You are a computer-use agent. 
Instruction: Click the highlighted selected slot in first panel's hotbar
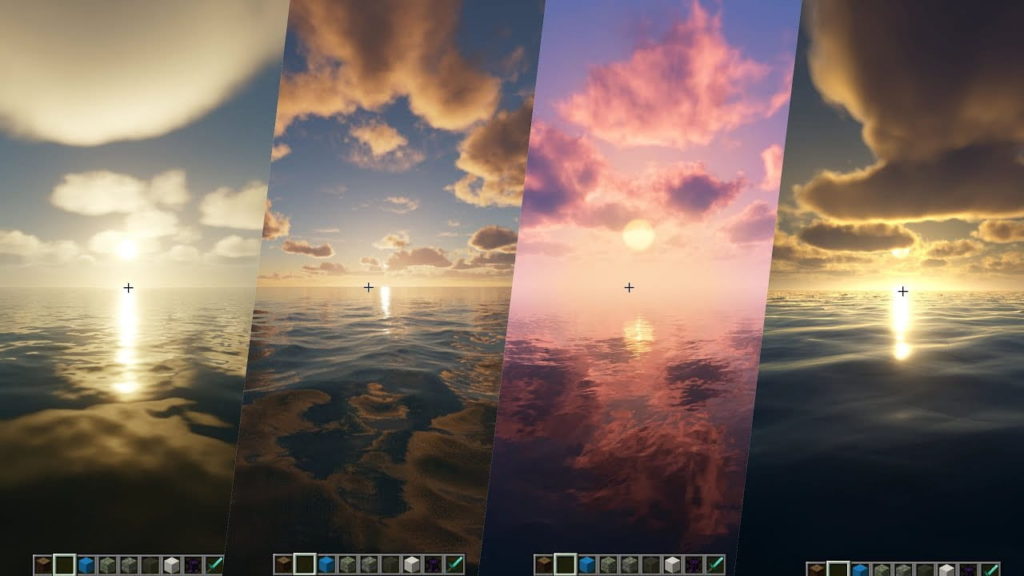65,564
